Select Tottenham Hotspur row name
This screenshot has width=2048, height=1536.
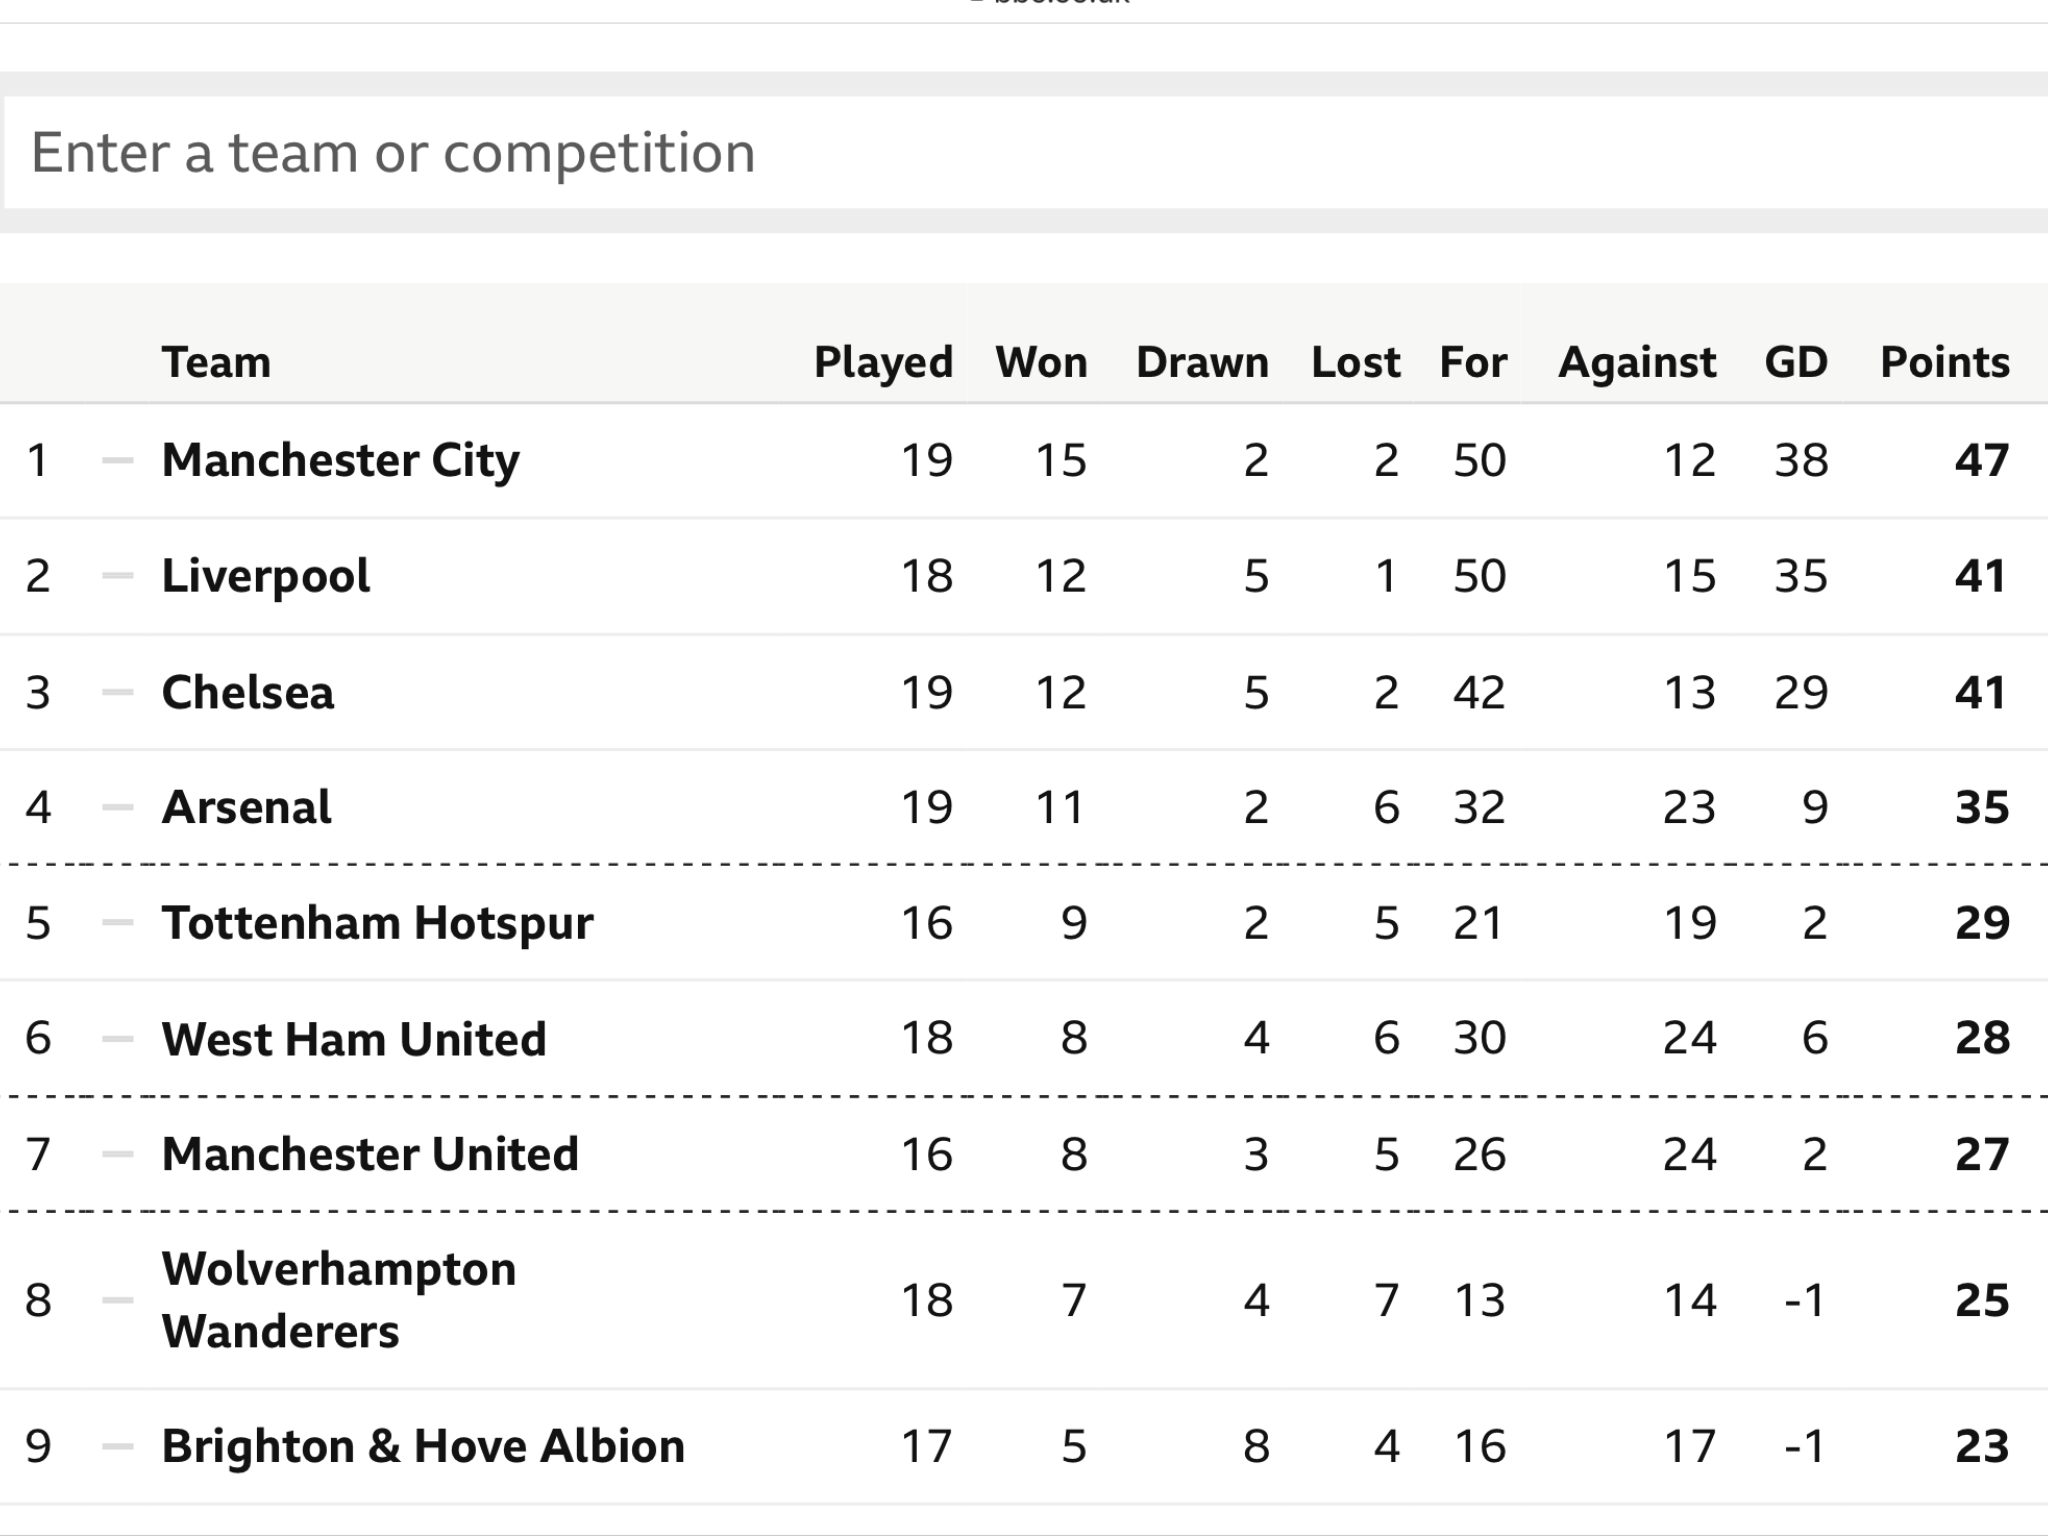[377, 923]
